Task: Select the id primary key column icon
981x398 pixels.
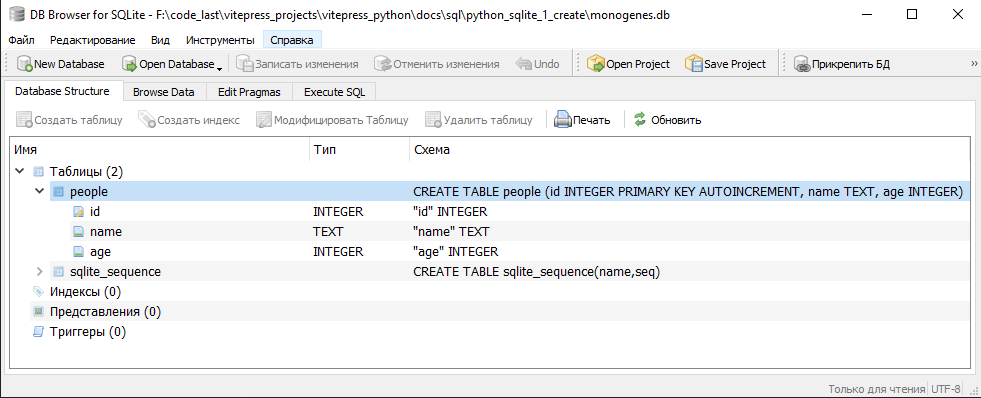Action: 78,212
